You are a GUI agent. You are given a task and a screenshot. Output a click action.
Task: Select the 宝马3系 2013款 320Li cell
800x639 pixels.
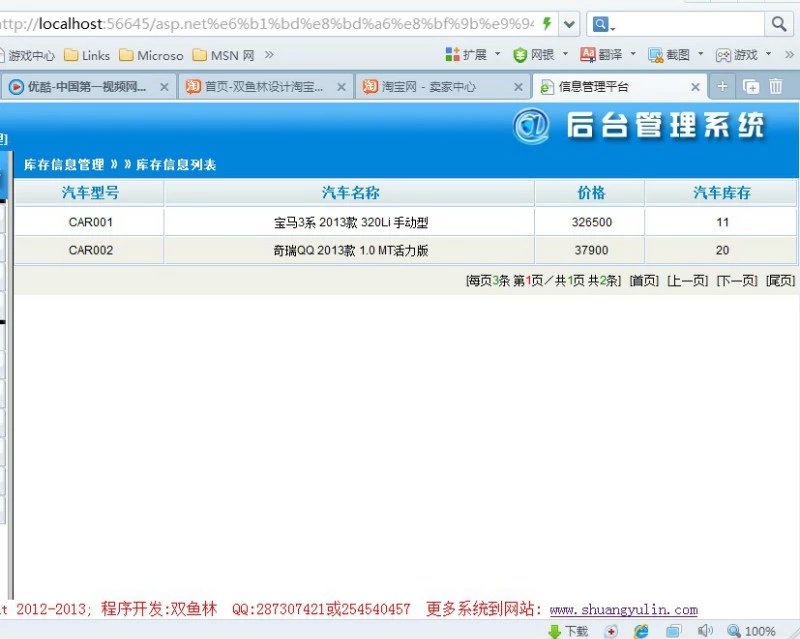point(350,222)
